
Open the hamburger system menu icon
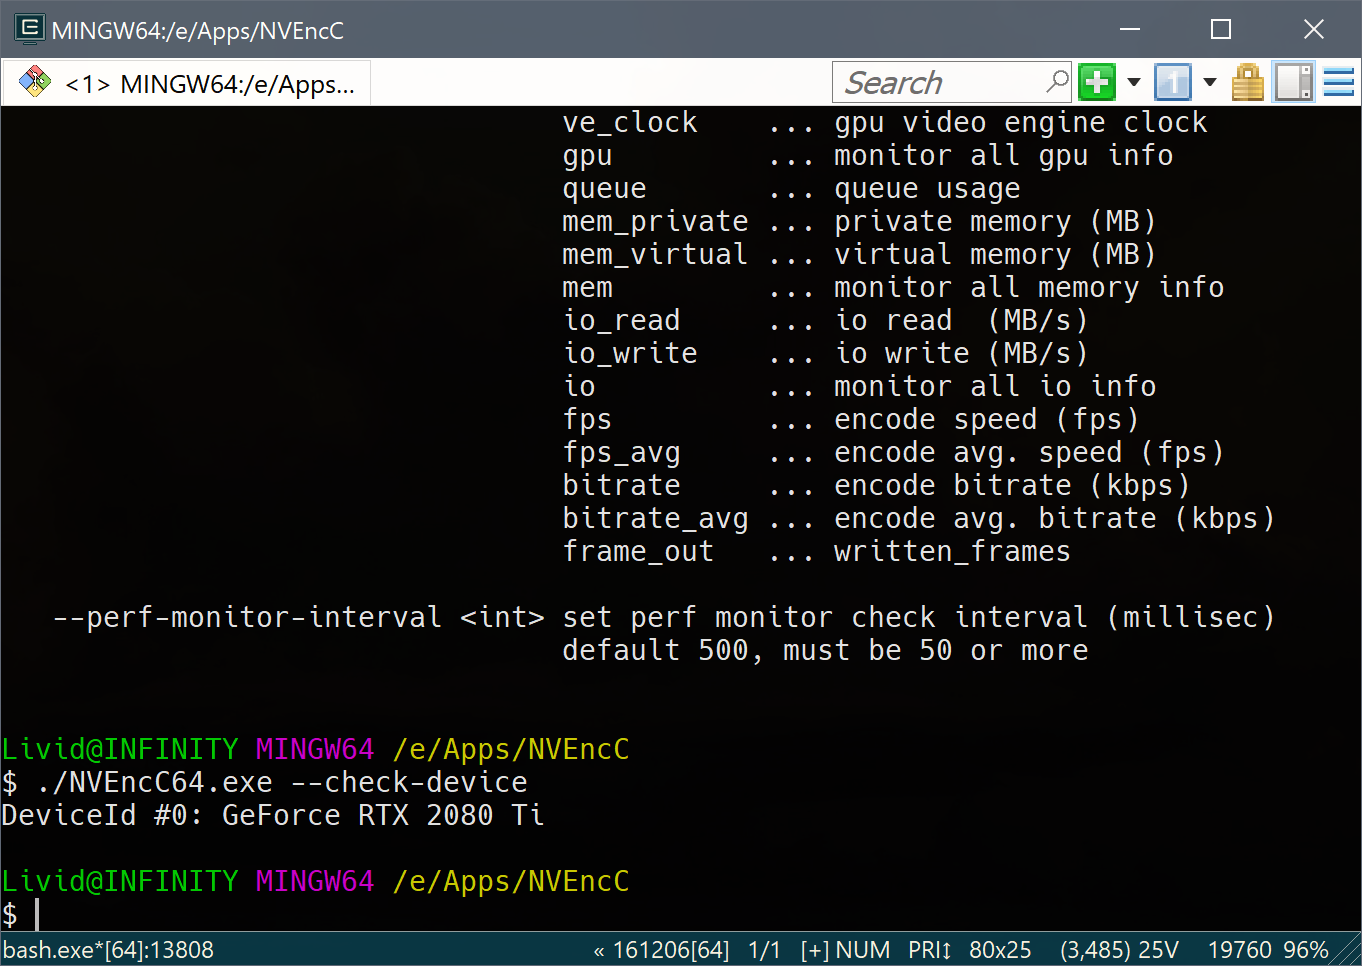tap(1338, 82)
